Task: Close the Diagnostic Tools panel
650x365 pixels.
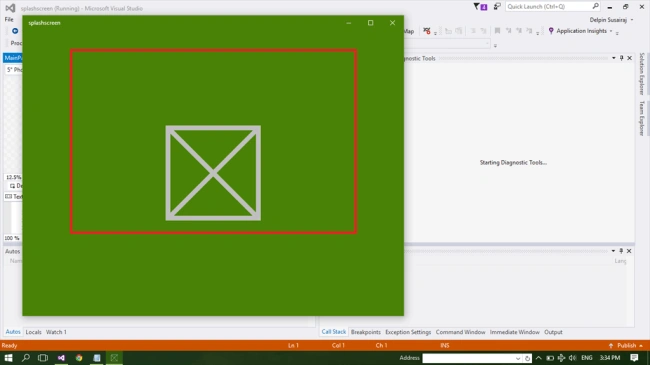Action: pos(629,58)
